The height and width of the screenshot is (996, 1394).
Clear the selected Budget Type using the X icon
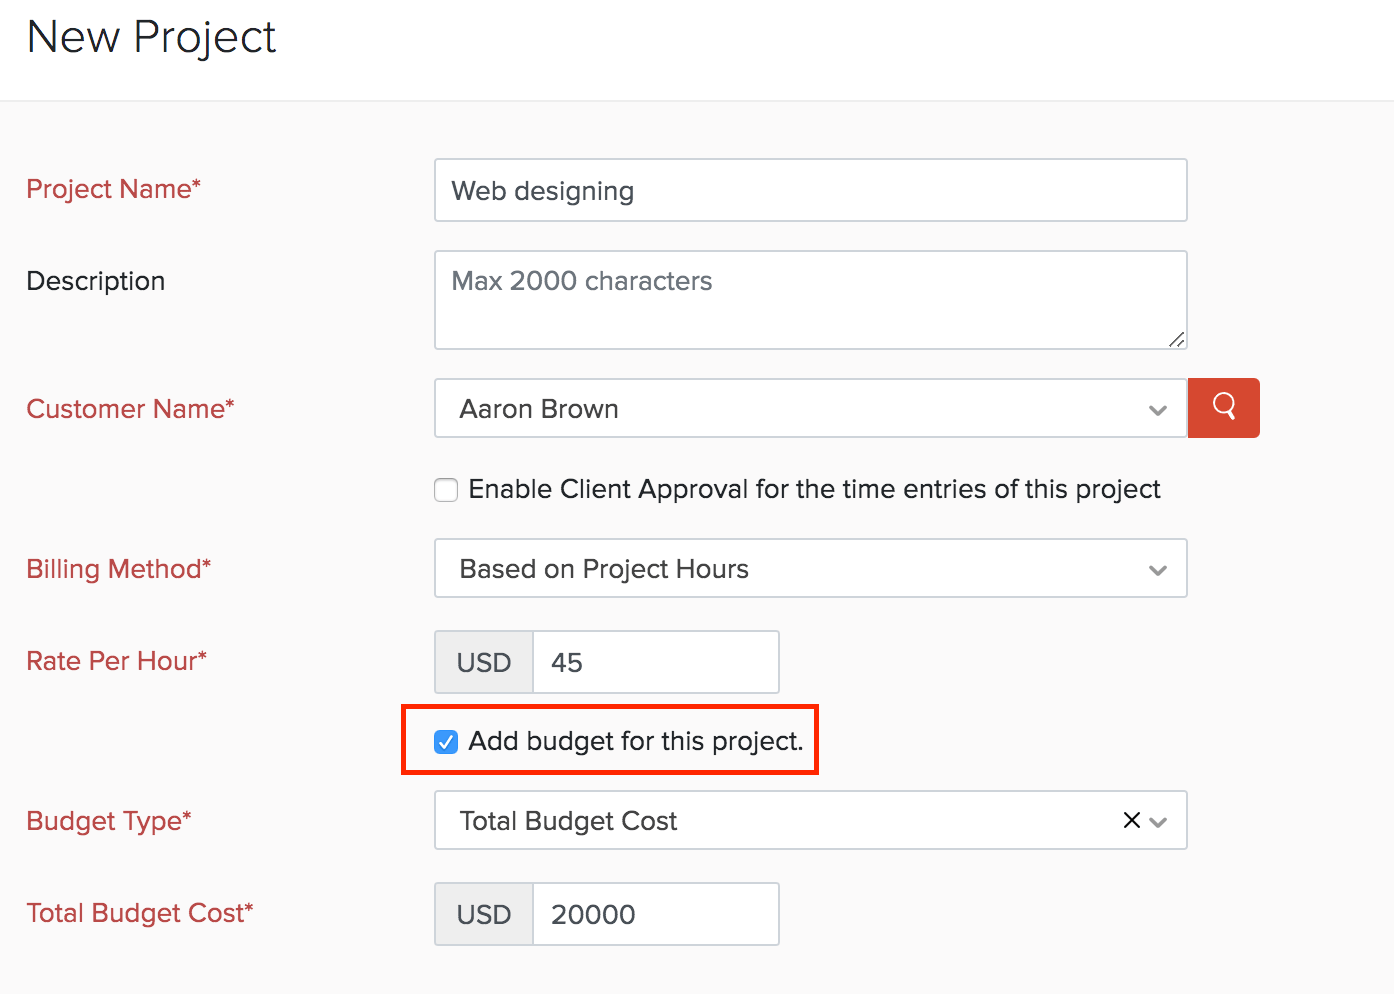[x=1131, y=820]
